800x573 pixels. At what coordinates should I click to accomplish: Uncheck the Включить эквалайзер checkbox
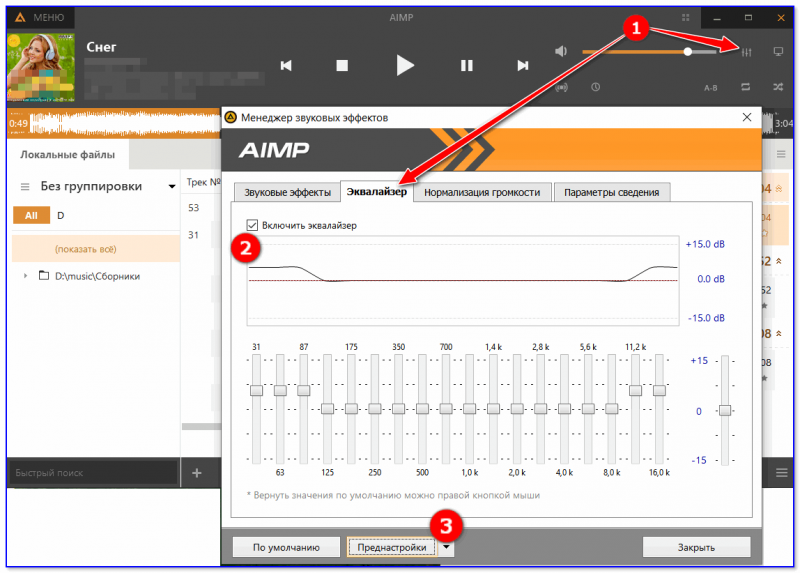point(253,226)
